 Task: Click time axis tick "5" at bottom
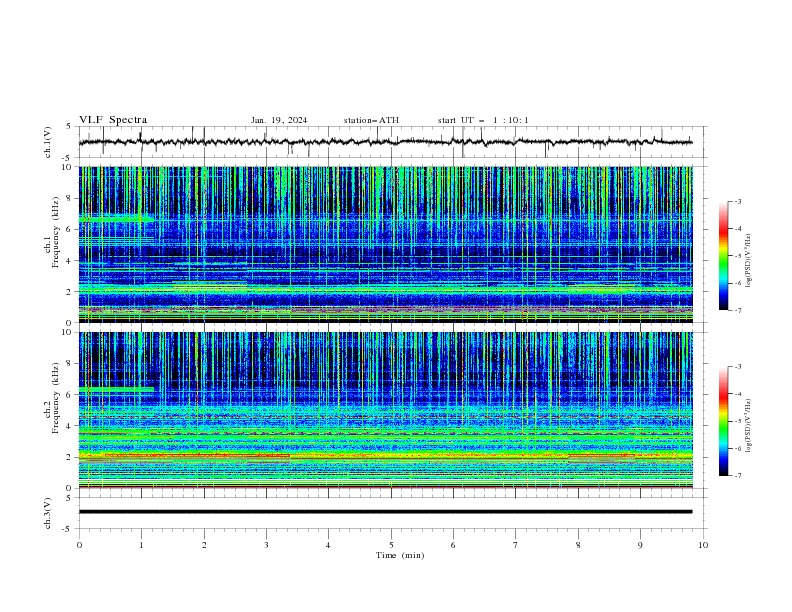(x=391, y=545)
